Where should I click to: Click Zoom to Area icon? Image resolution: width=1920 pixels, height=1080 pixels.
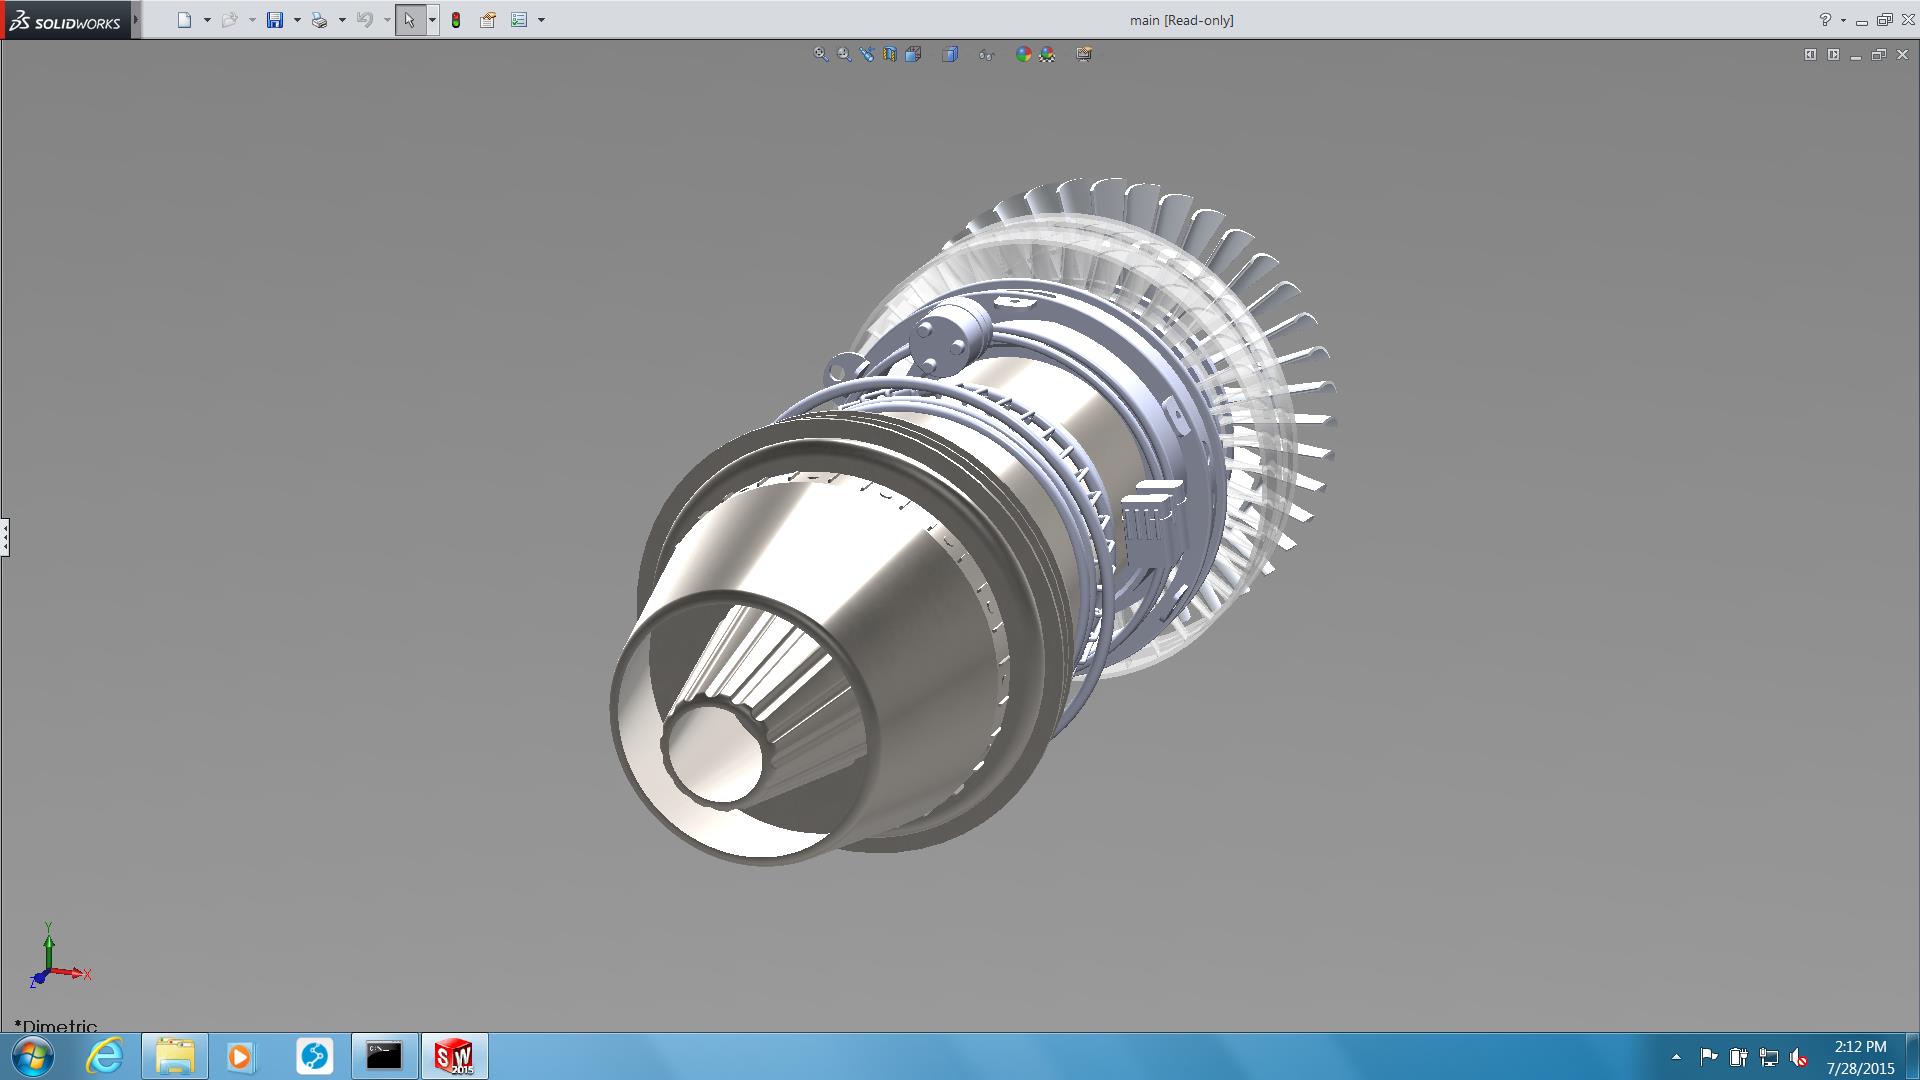tap(844, 55)
